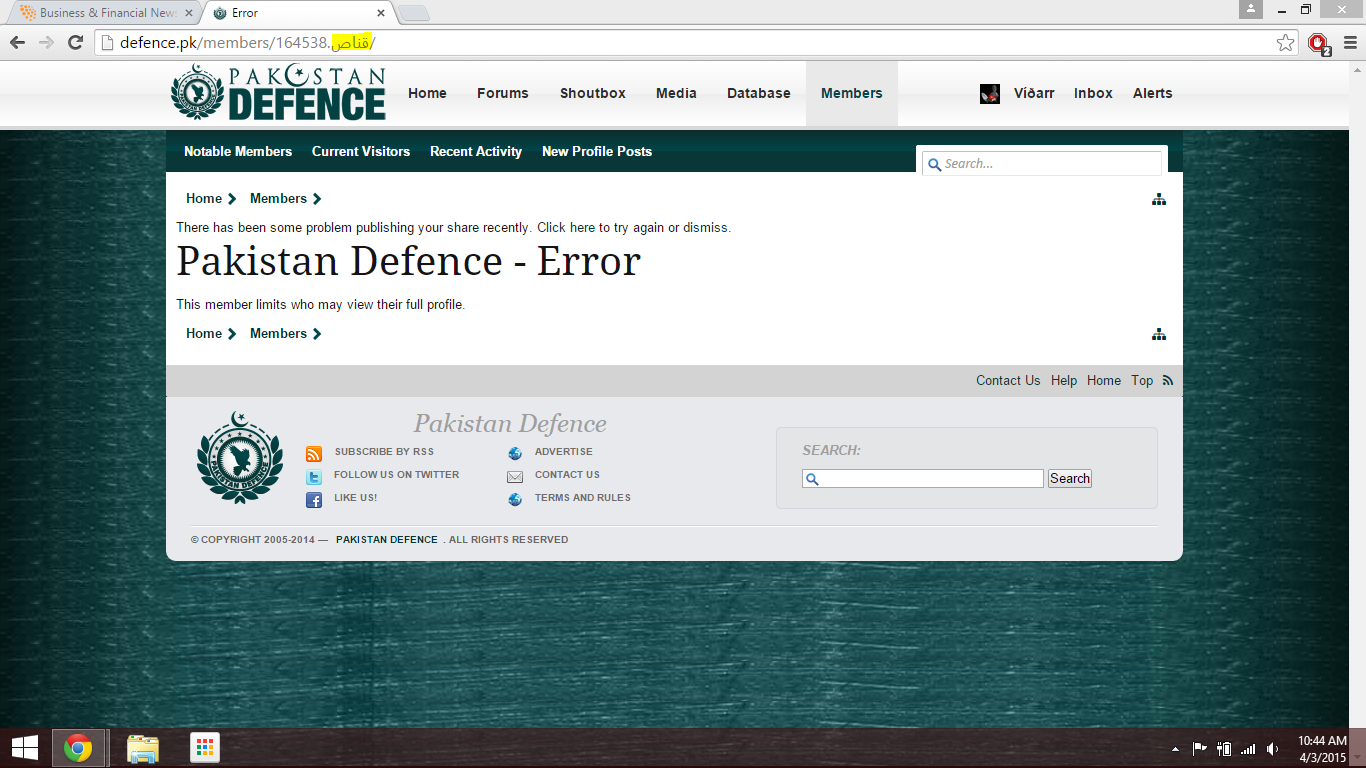The width and height of the screenshot is (1366, 768).
Task: Open the colorful grid app on taskbar
Action: tap(205, 748)
